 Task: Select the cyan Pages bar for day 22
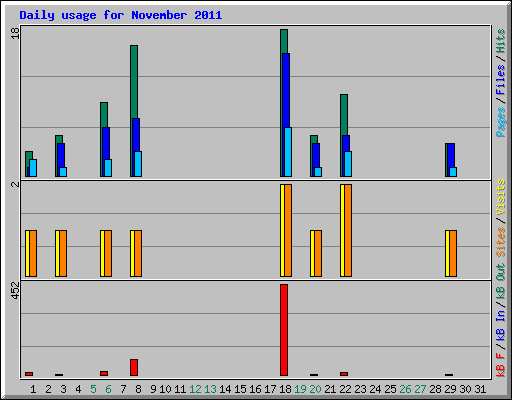tap(348, 164)
